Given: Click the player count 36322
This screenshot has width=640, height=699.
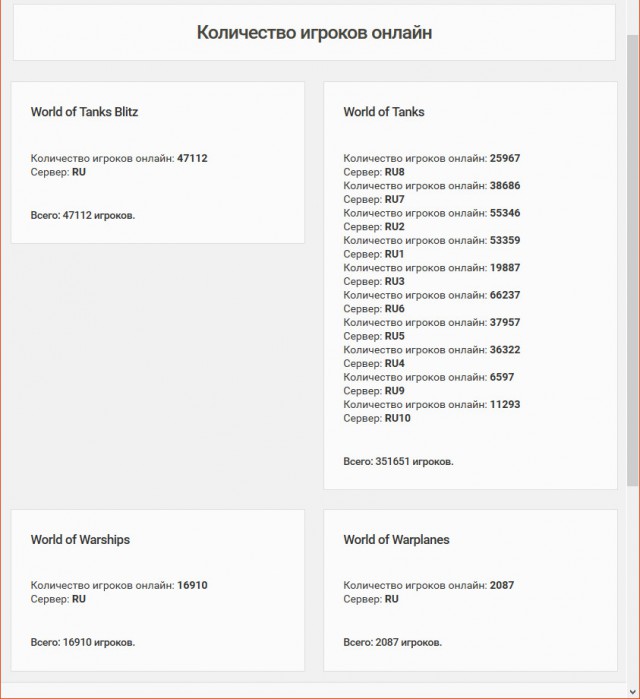Looking at the screenshot, I should tap(505, 350).
